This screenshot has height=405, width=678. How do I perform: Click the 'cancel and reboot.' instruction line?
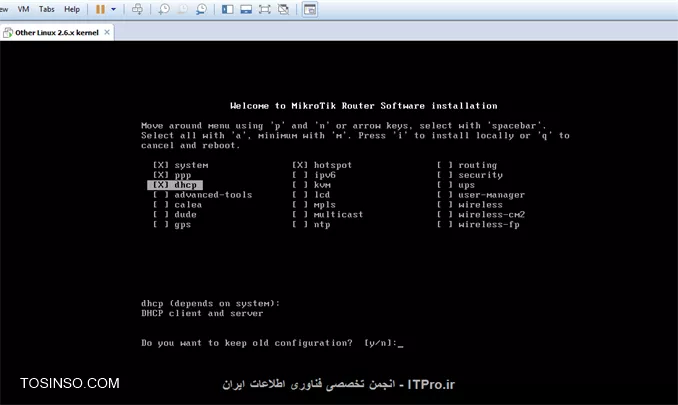(x=190, y=146)
